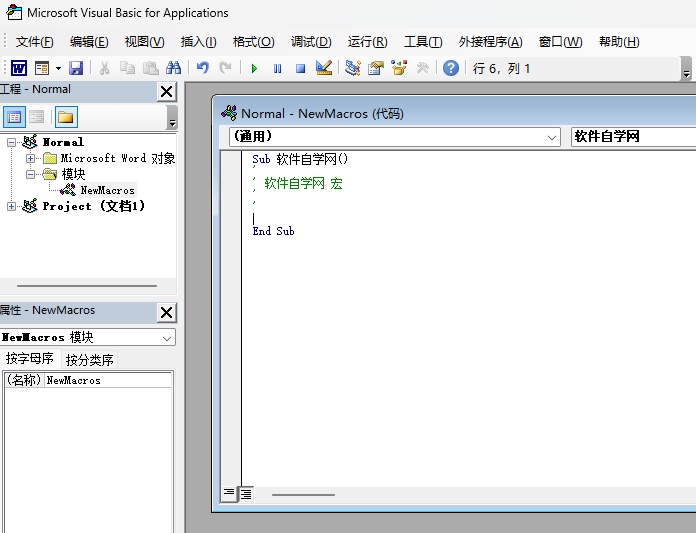Expand Project (文档1) tree node
Screen dimensions: 696x533
[x=12, y=206]
